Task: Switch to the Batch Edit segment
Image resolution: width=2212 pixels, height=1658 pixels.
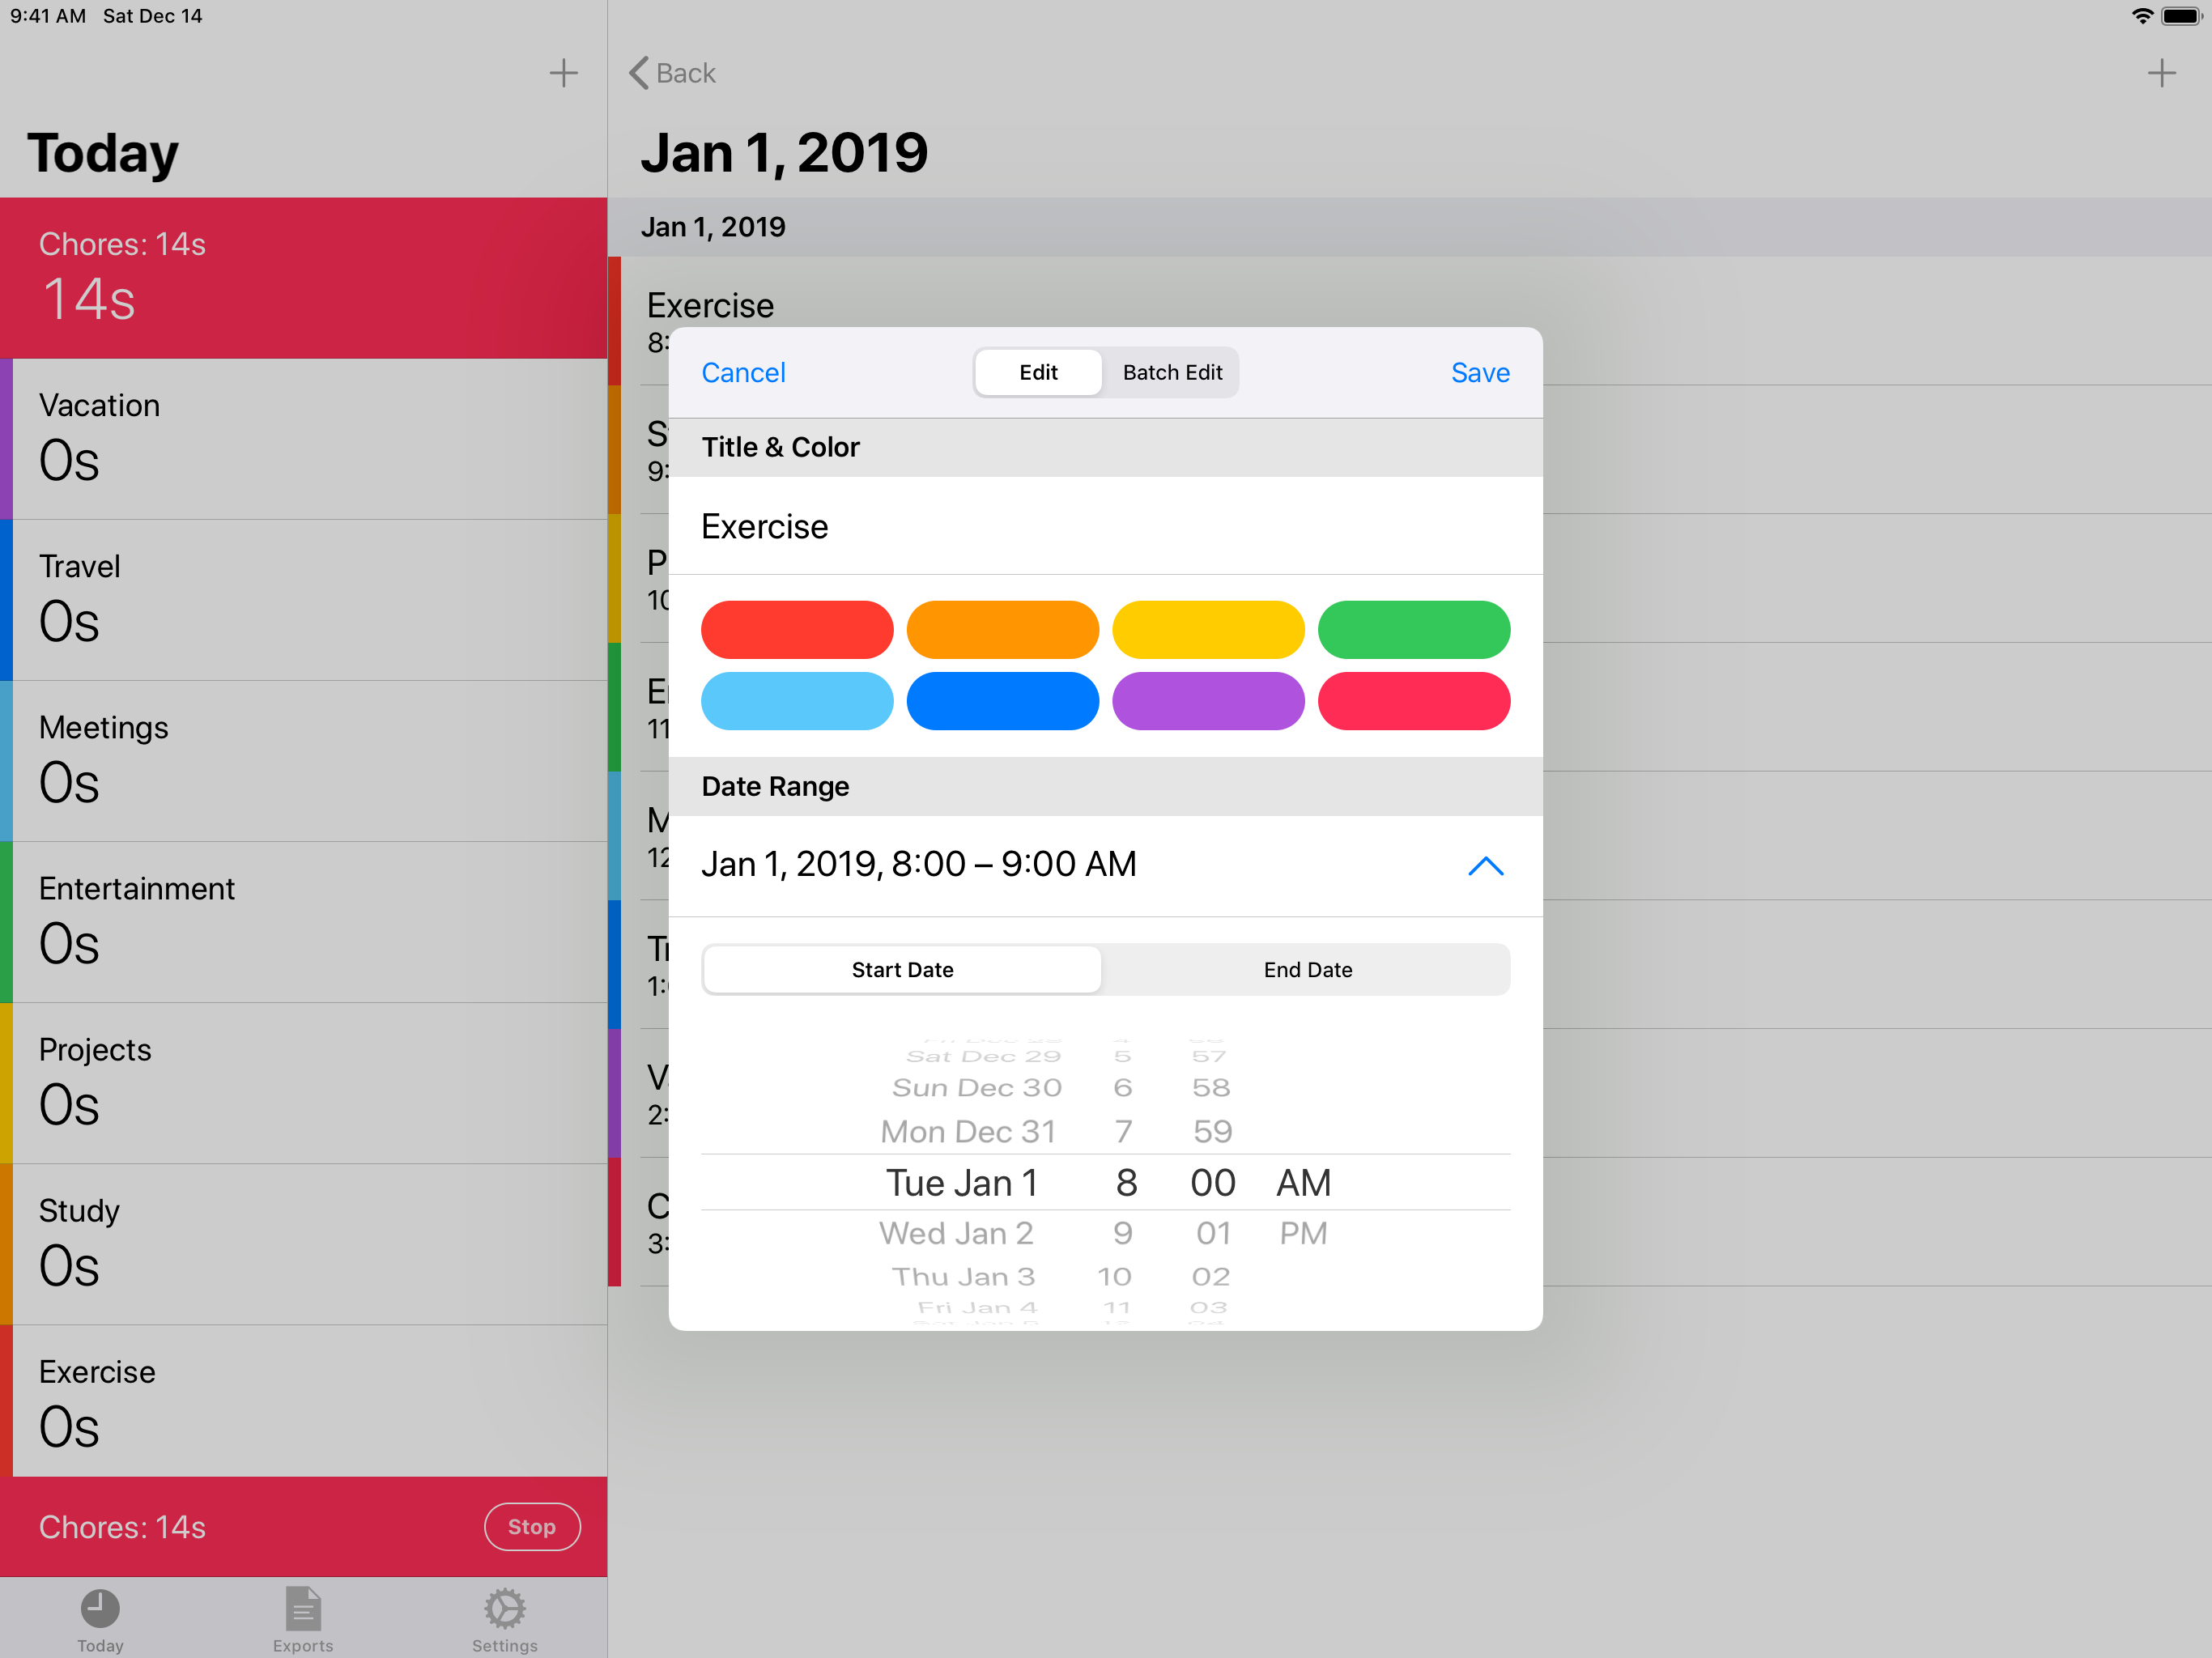Action: point(1172,373)
